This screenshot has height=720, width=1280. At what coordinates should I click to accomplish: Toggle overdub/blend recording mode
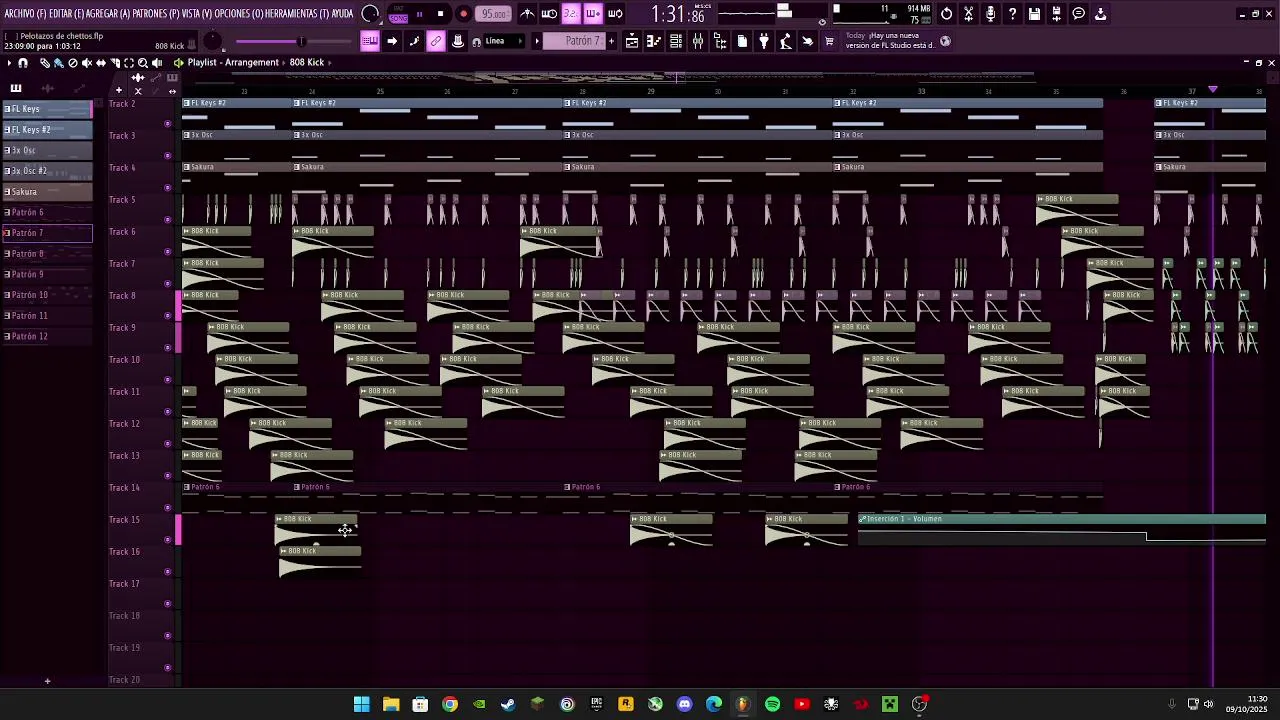tap(593, 14)
